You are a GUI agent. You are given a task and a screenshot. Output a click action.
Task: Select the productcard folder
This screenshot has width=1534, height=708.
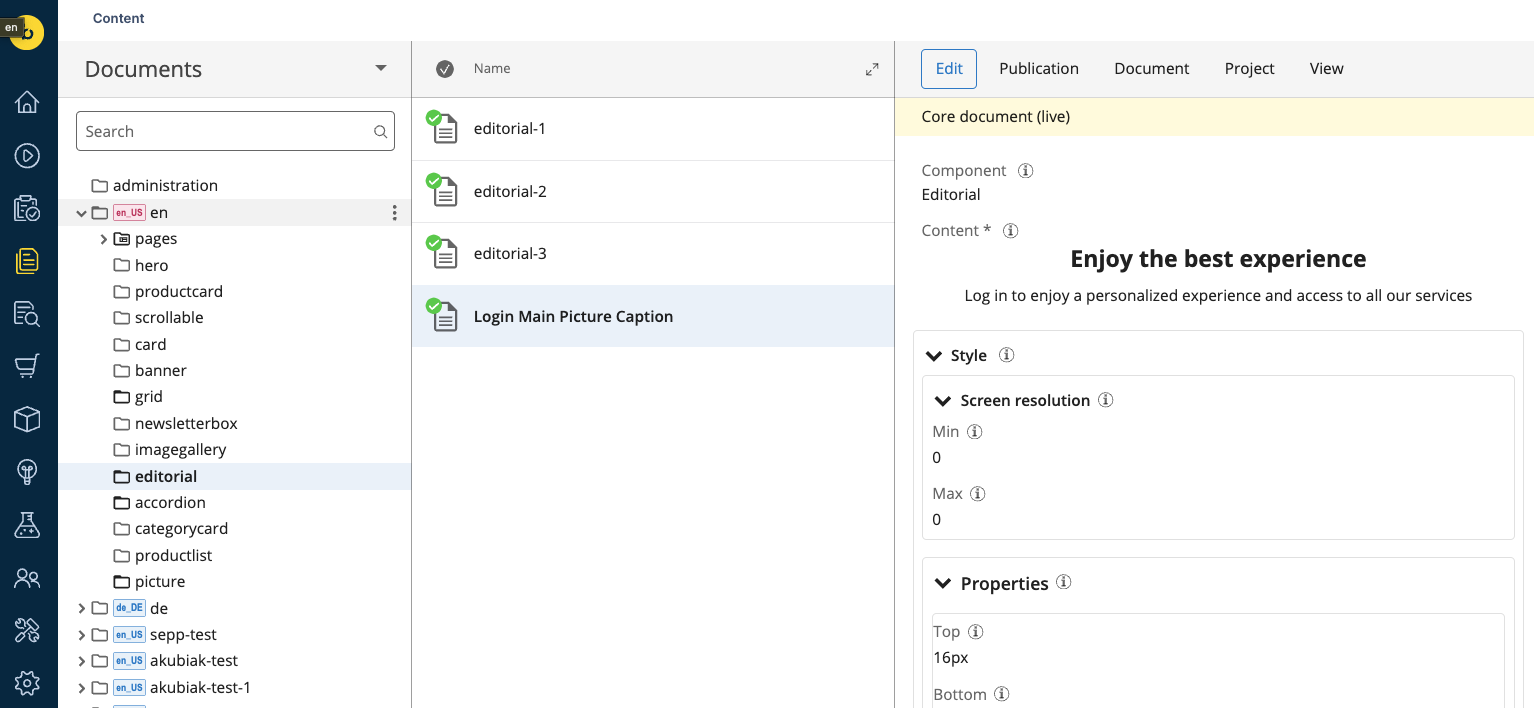coord(179,291)
